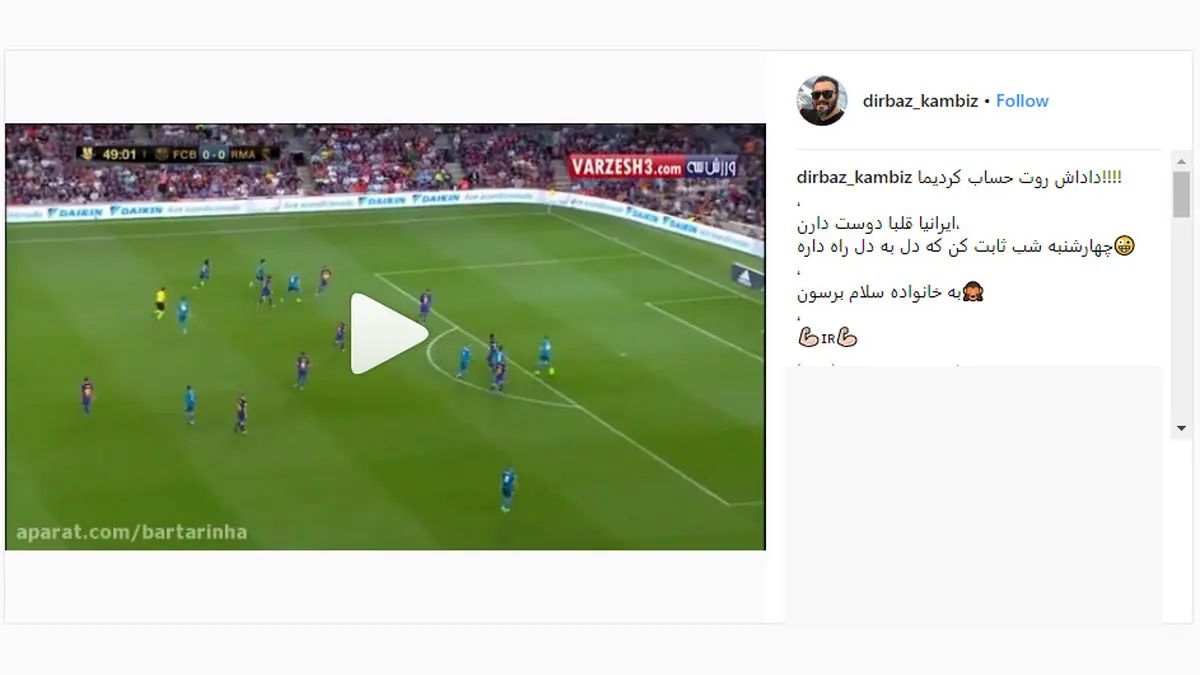Grab the caption scrollbar thumb
The width and height of the screenshot is (1200, 675).
[1181, 194]
